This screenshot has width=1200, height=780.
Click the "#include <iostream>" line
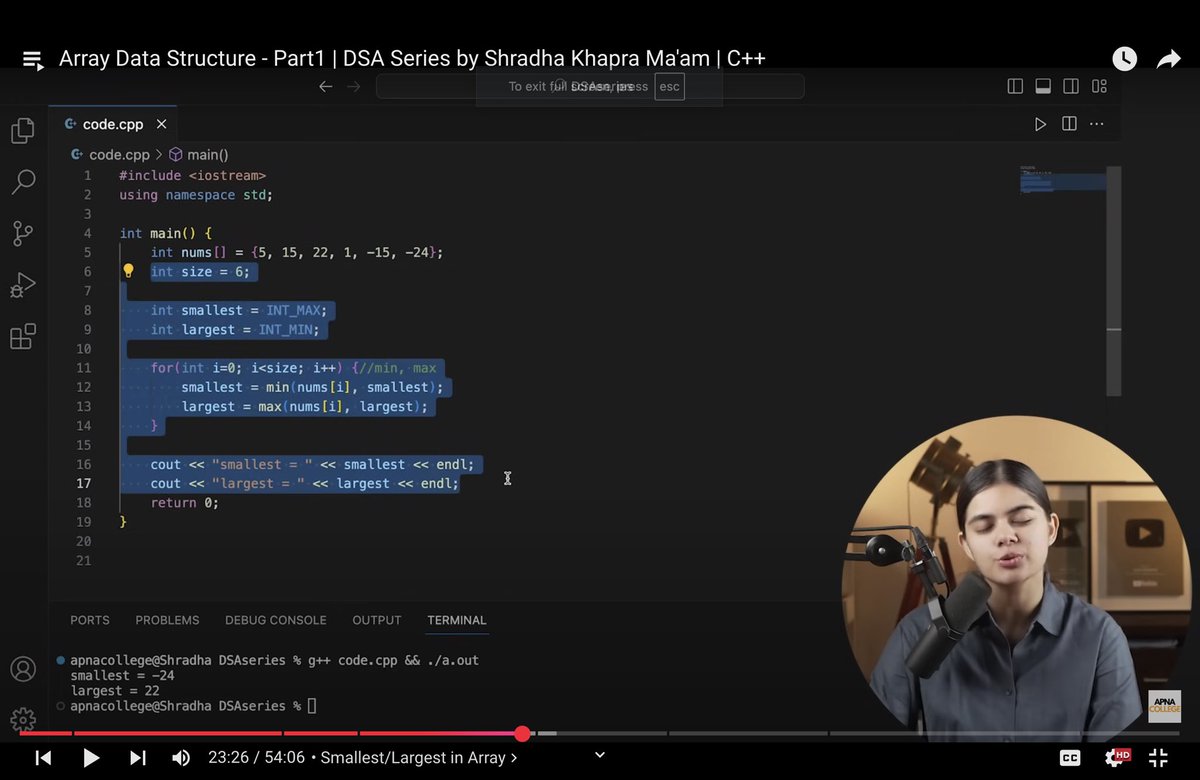(x=192, y=175)
